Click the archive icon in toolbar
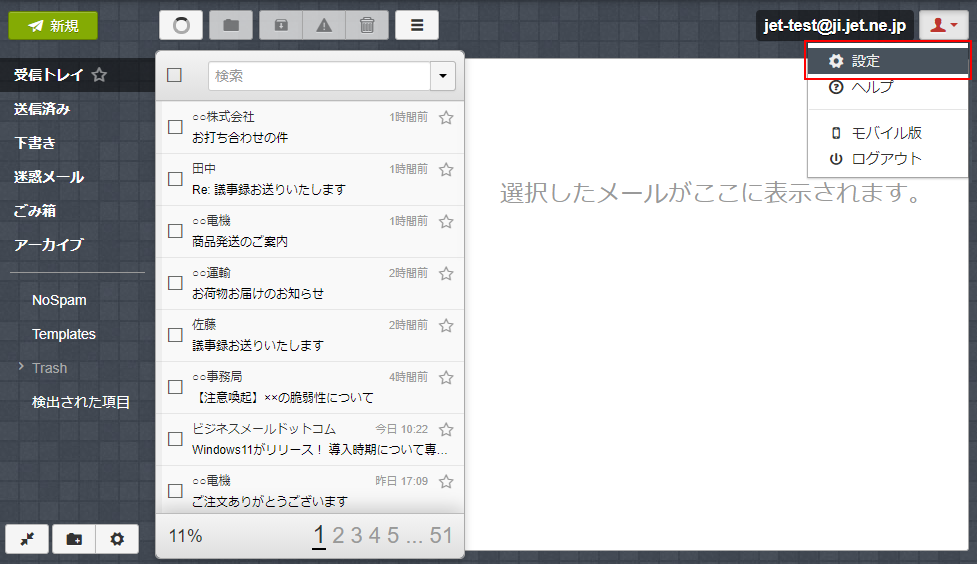The height and width of the screenshot is (564, 977). click(x=281, y=26)
